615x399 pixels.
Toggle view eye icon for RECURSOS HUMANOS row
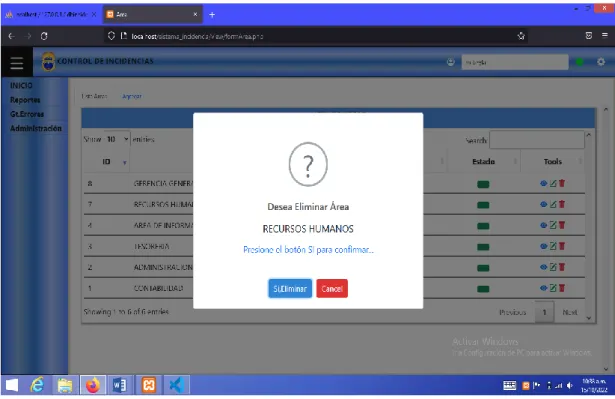point(543,204)
